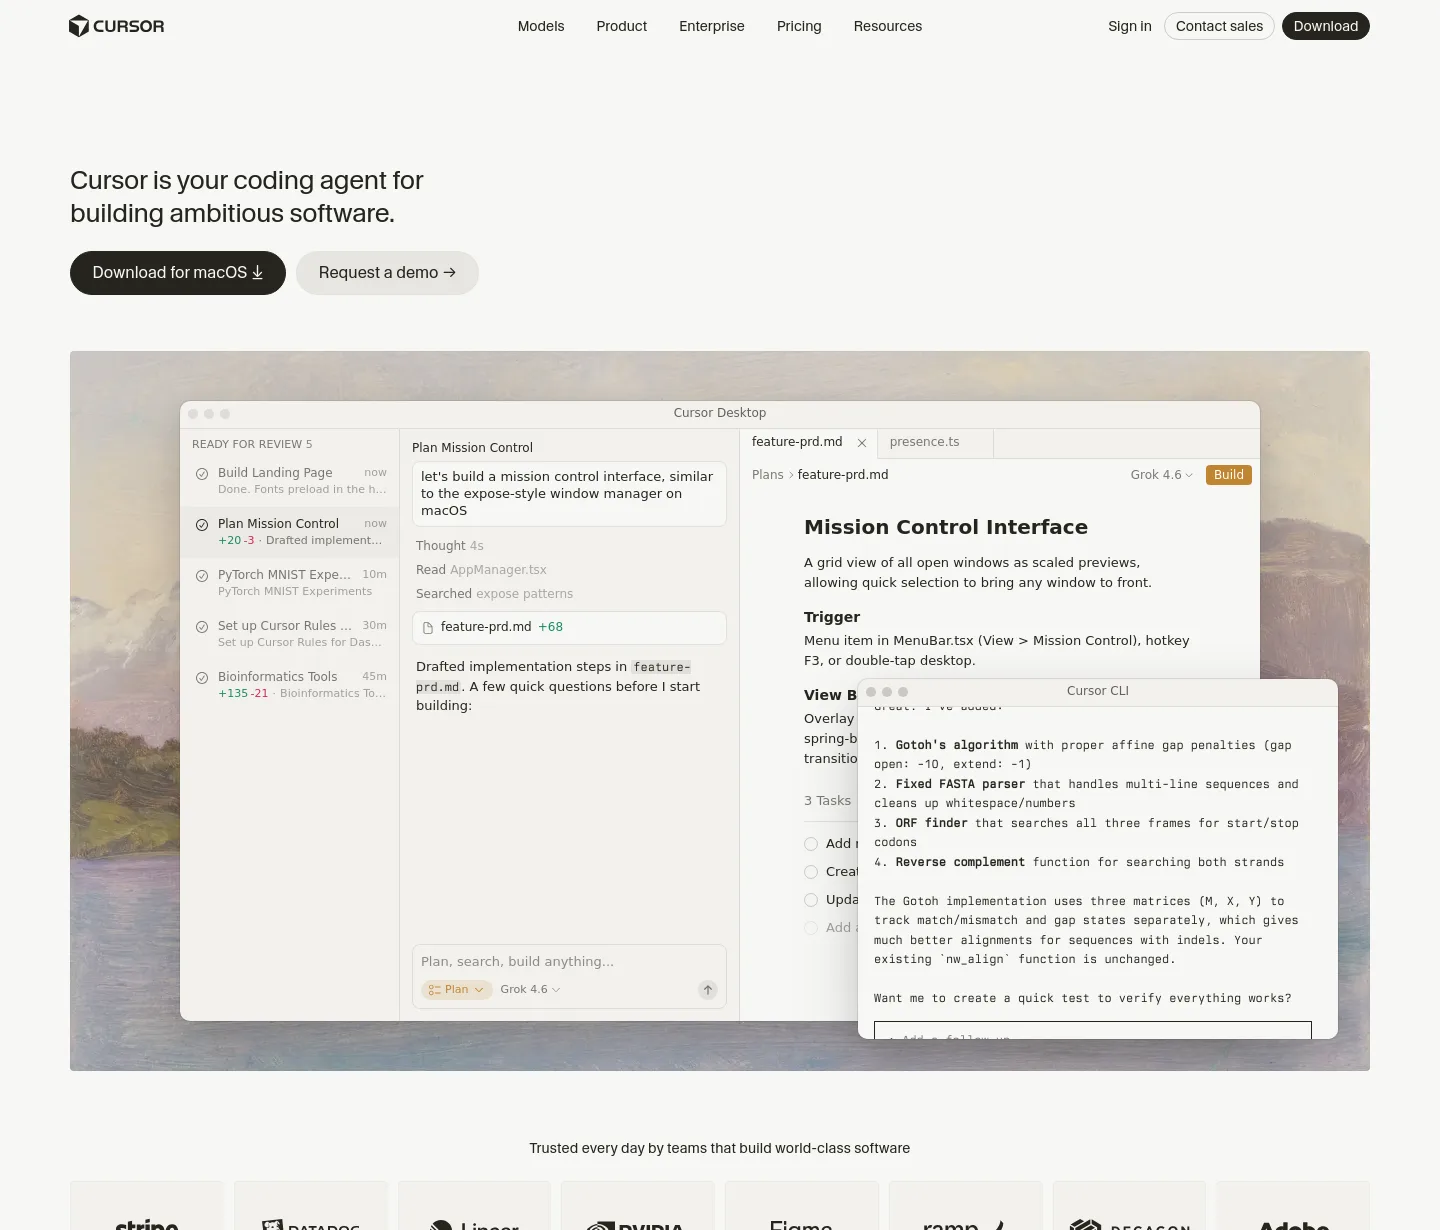This screenshot has height=1230, width=1440.
Task: Click Request a demo
Action: [387, 273]
